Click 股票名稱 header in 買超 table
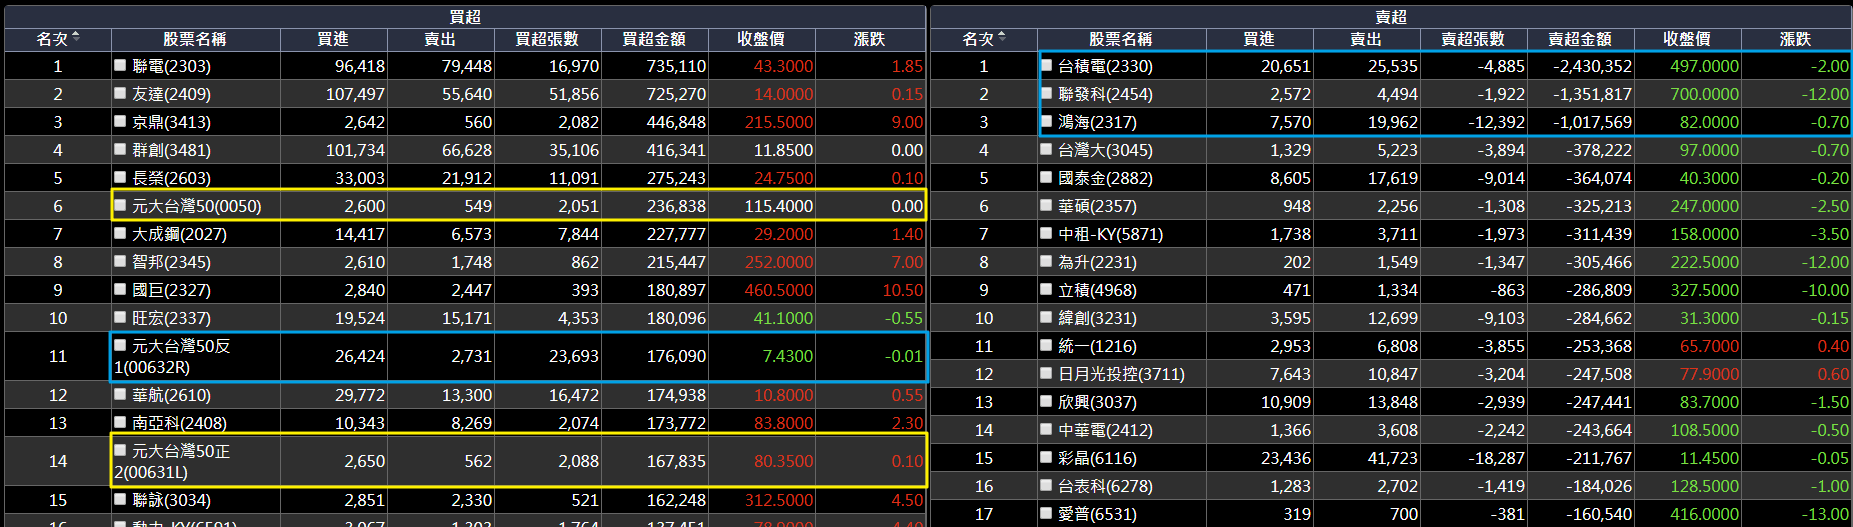 [x=195, y=39]
